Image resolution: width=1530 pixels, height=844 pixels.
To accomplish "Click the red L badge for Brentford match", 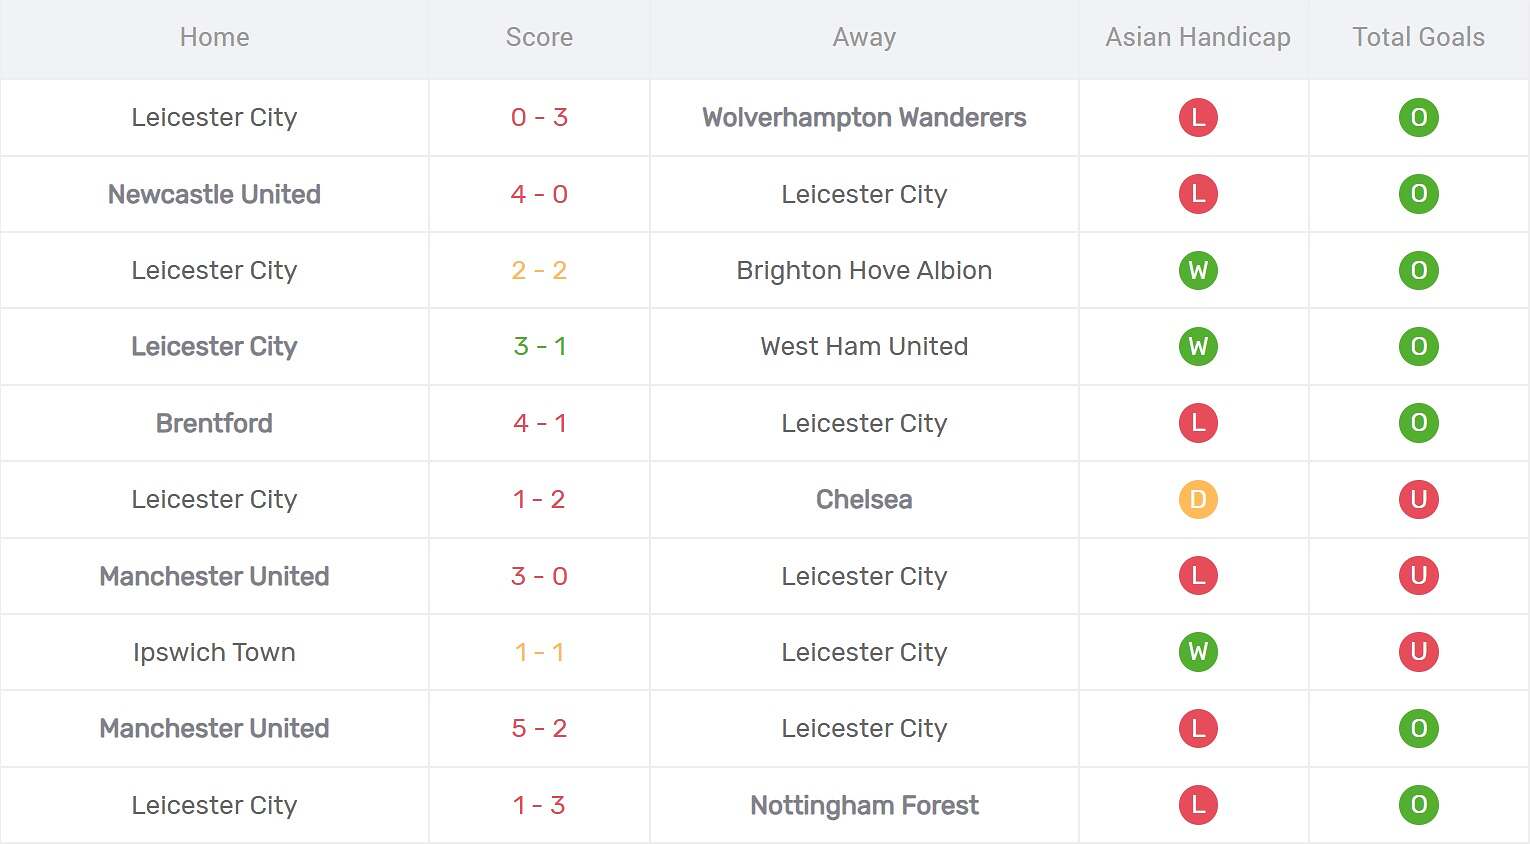I will coord(1198,423).
